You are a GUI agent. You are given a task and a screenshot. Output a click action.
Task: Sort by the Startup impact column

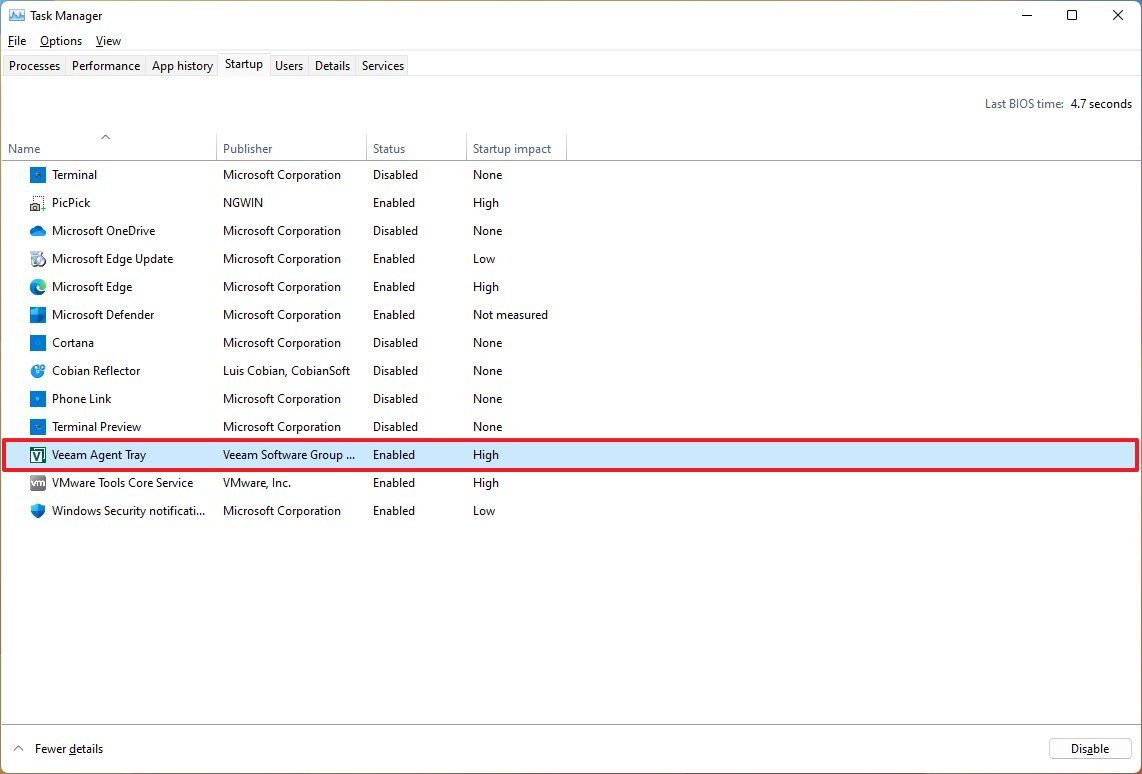(x=511, y=148)
